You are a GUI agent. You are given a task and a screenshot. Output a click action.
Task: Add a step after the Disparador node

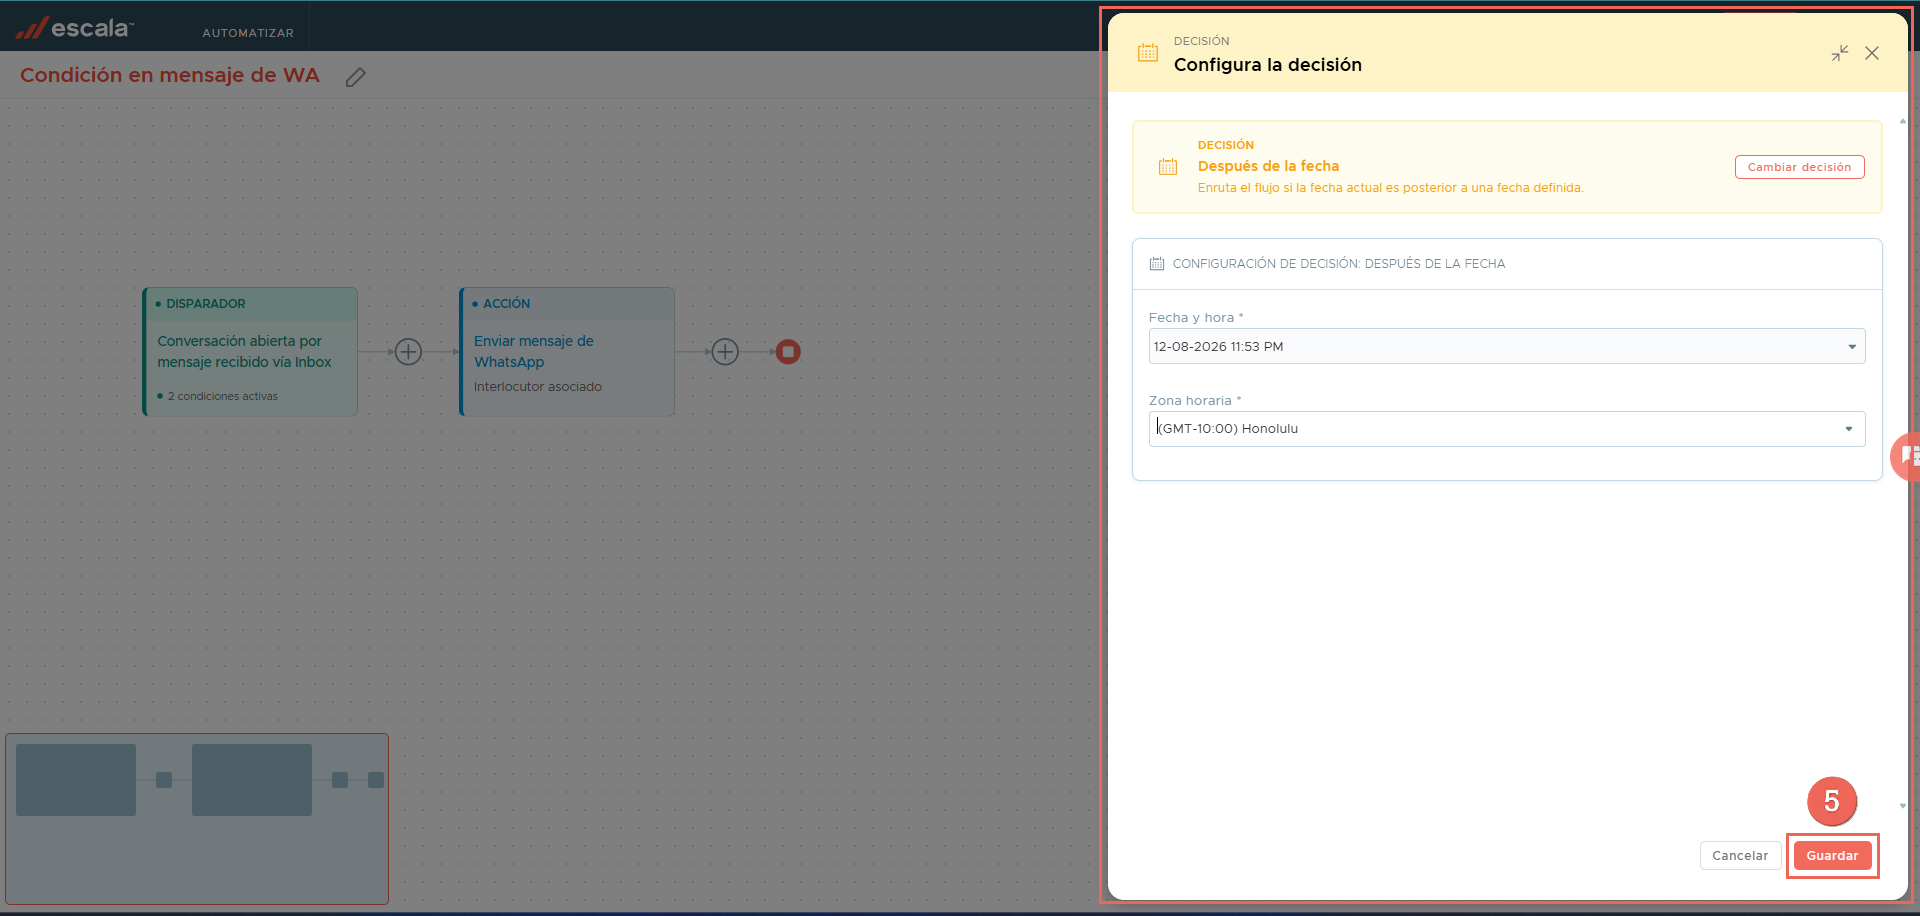click(408, 352)
